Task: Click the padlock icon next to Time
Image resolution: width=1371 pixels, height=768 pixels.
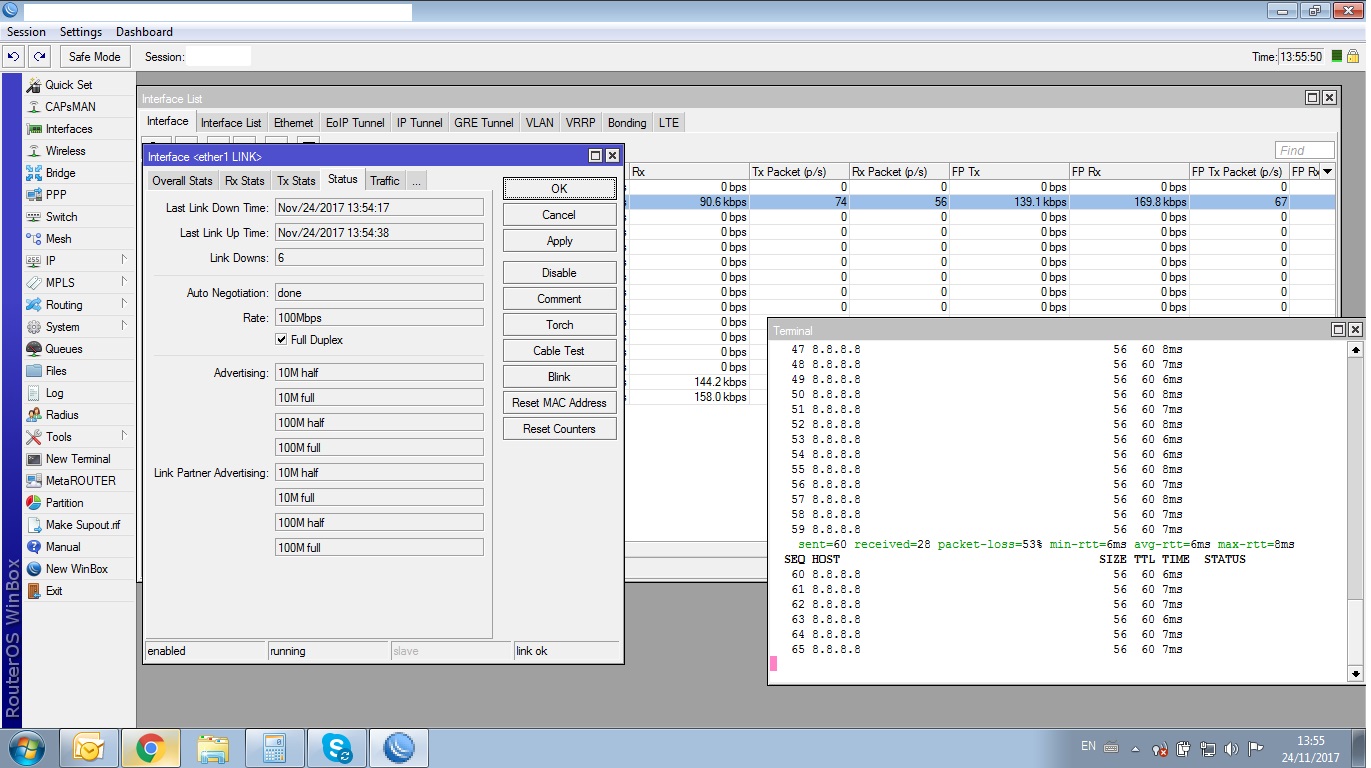Action: [1352, 57]
